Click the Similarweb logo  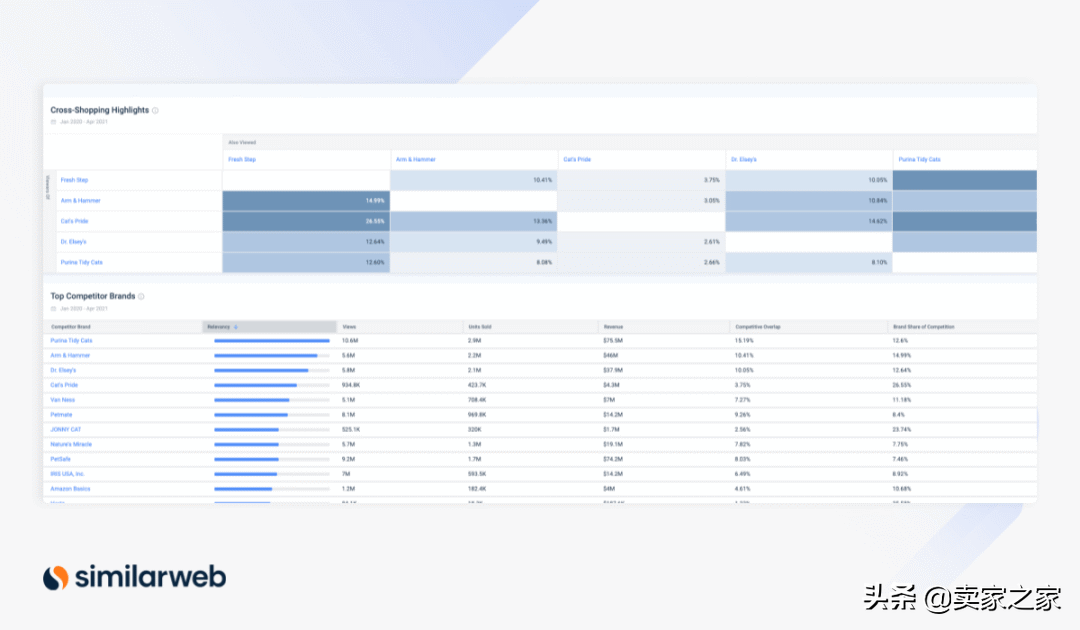pos(134,577)
